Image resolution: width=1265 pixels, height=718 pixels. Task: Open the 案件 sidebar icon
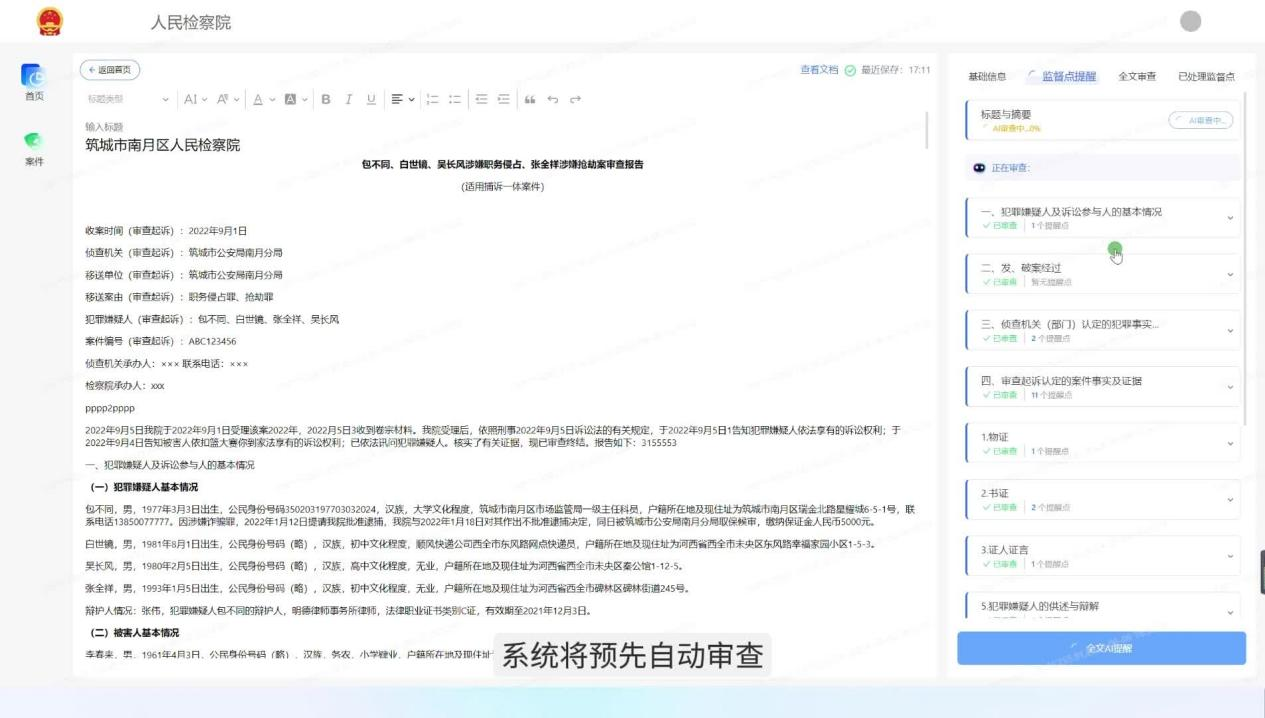pyautogui.click(x=34, y=147)
